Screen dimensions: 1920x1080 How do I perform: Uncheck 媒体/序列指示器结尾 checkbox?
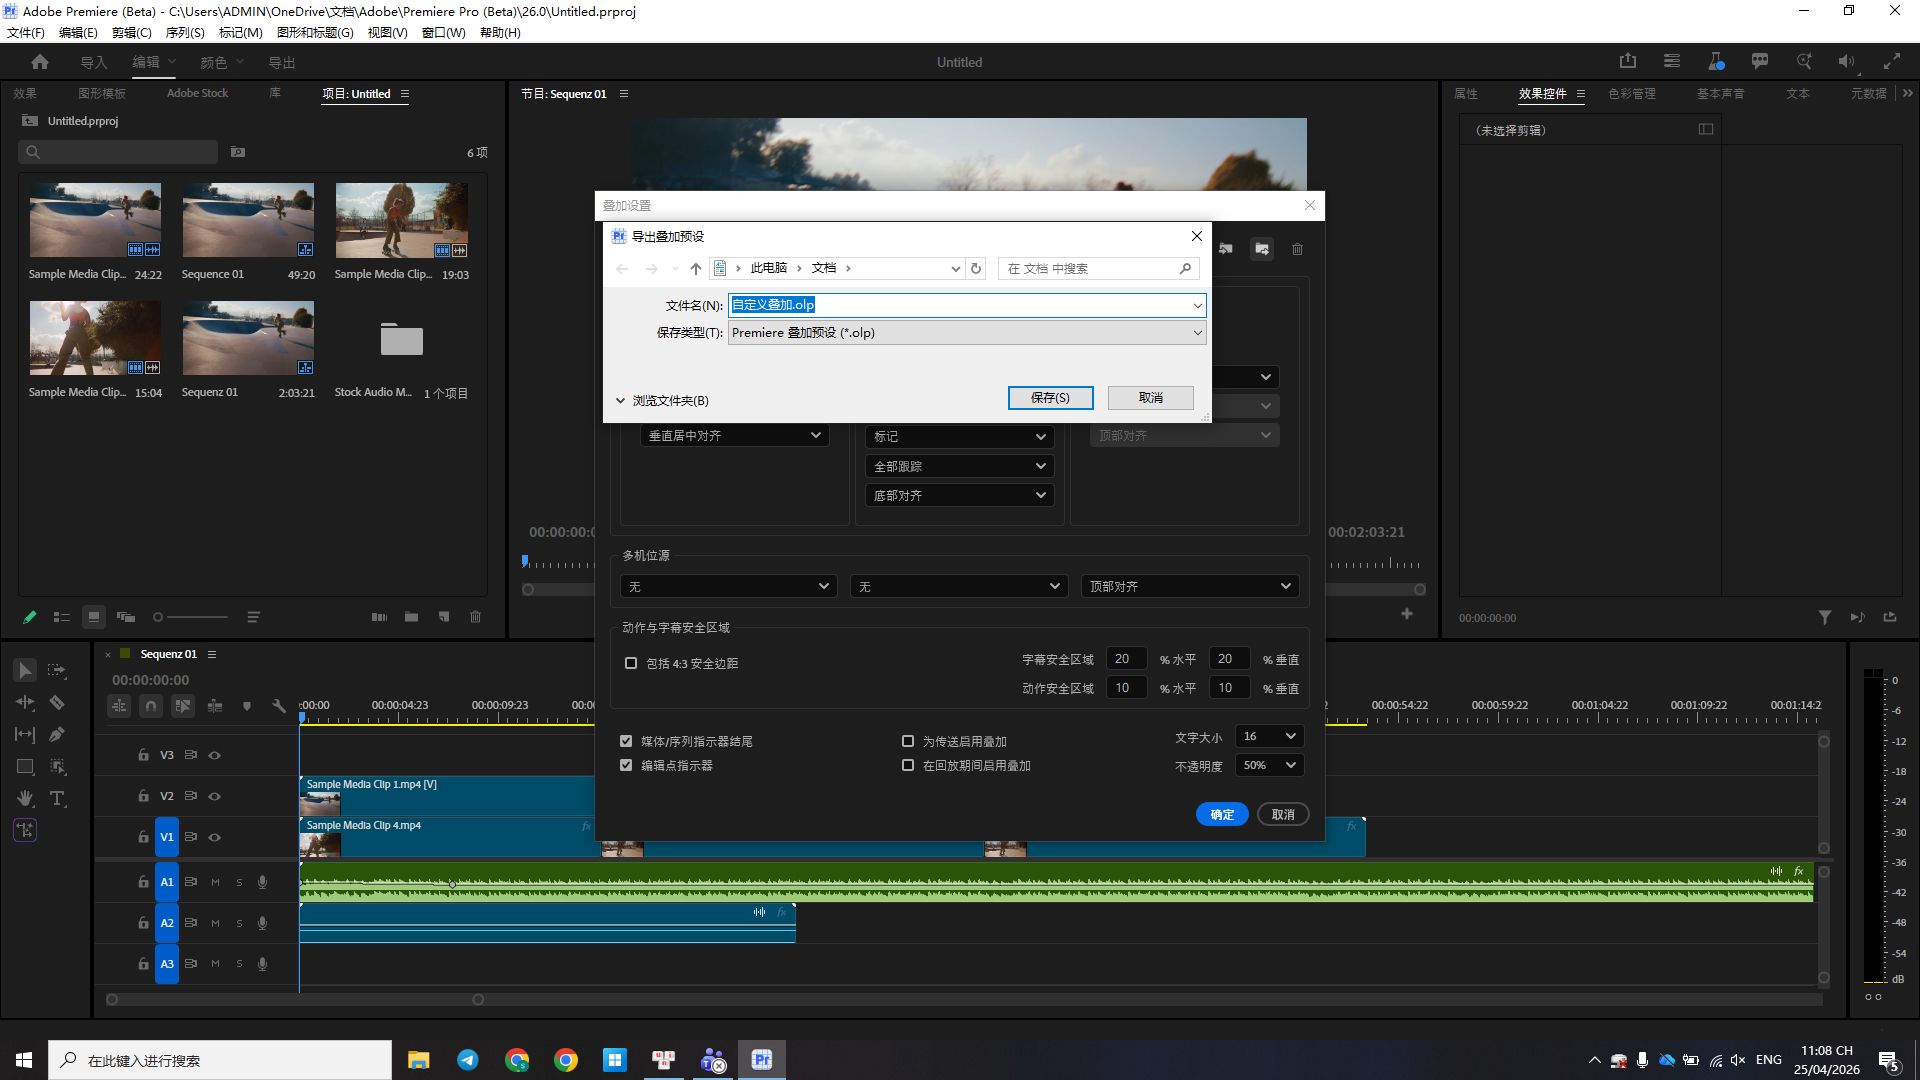coord(626,741)
